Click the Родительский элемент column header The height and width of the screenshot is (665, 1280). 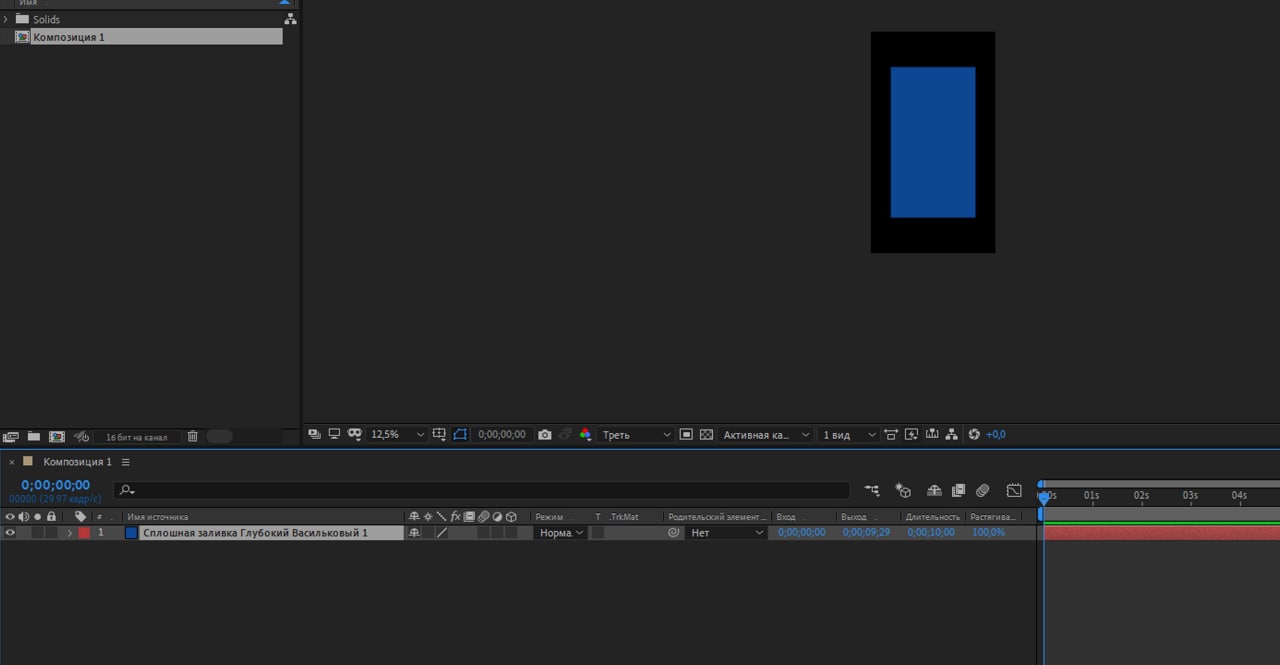click(716, 517)
